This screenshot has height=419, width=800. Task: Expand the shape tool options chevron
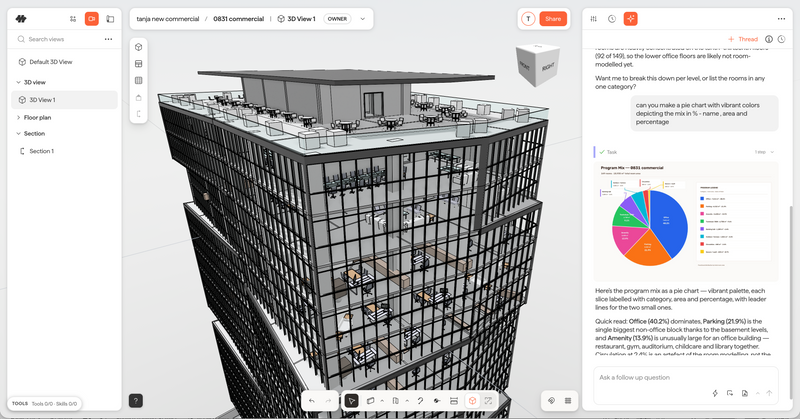click(x=382, y=401)
